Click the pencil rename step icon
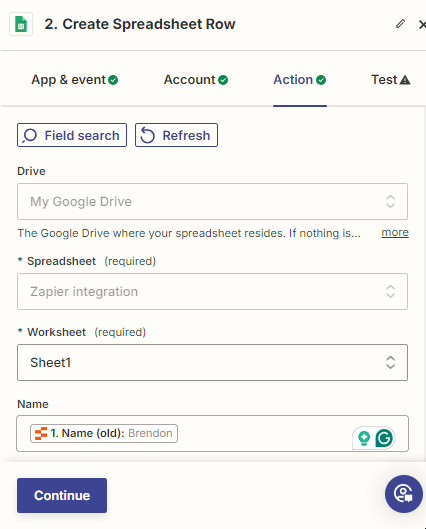The height and width of the screenshot is (529, 426). [x=400, y=24]
